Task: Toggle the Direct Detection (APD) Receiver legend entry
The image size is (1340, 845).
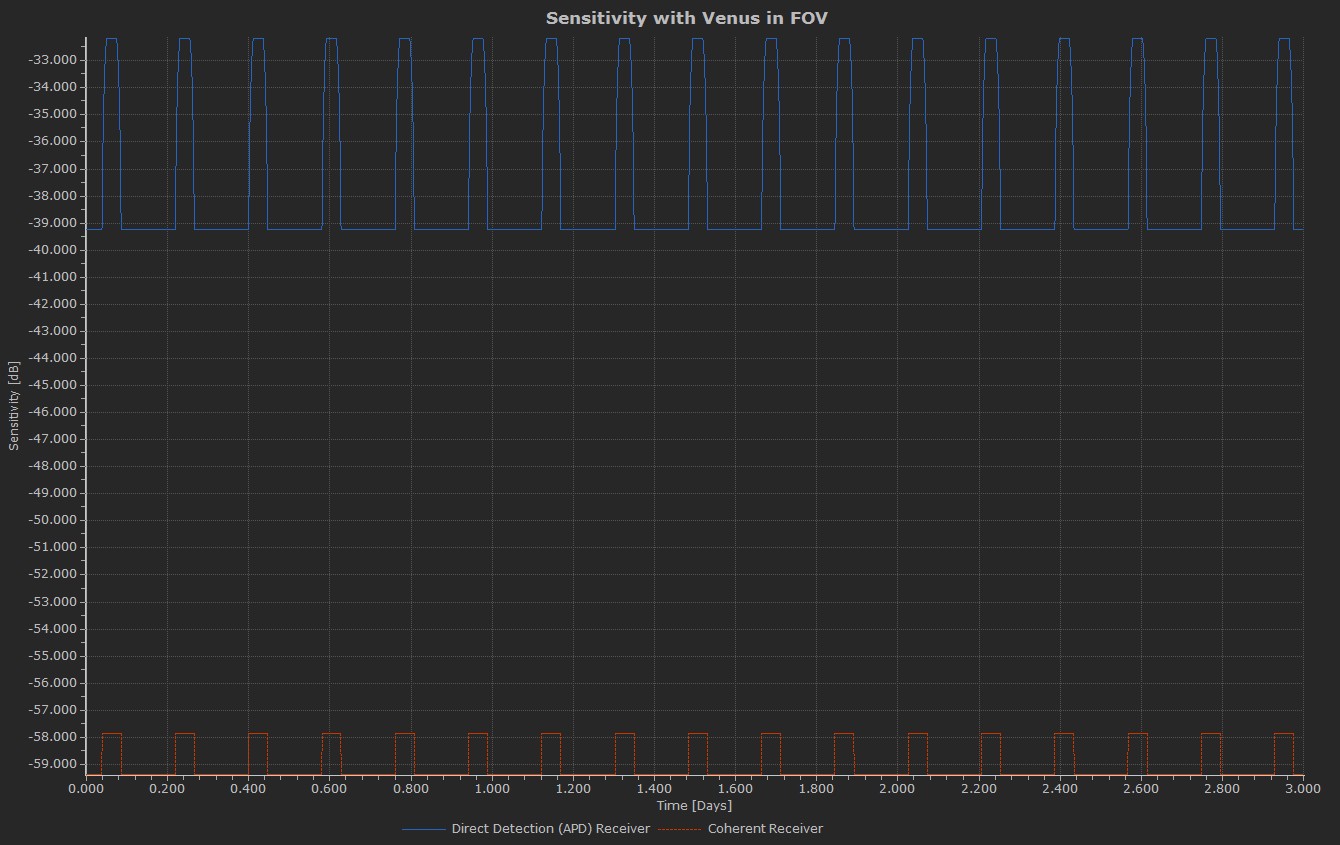Action: click(x=550, y=828)
